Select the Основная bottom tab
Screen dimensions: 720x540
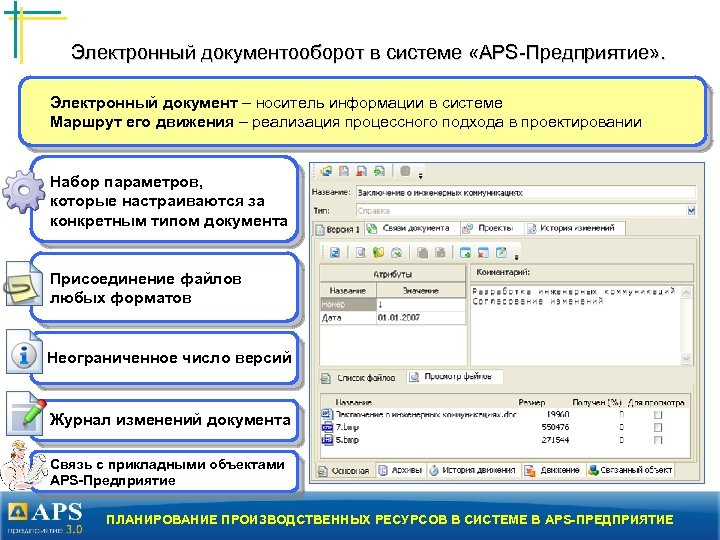(x=344, y=471)
